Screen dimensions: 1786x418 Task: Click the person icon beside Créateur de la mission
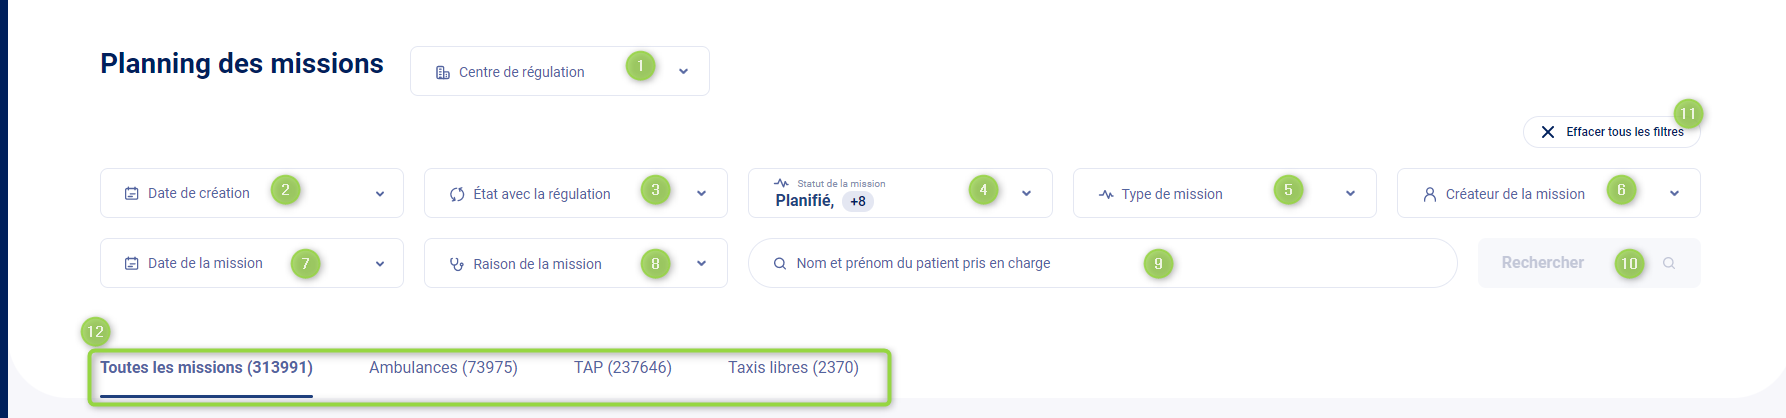1430,194
